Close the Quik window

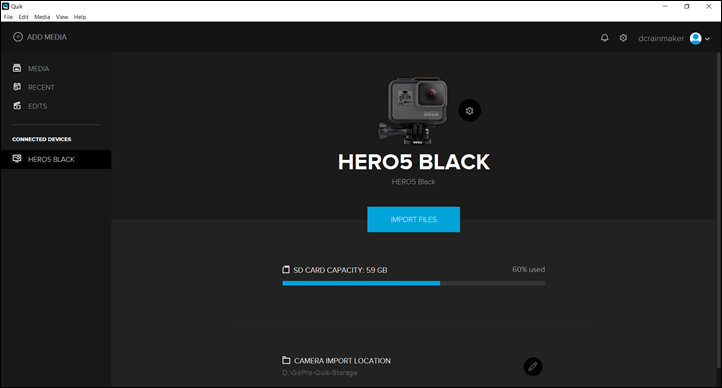click(709, 6)
